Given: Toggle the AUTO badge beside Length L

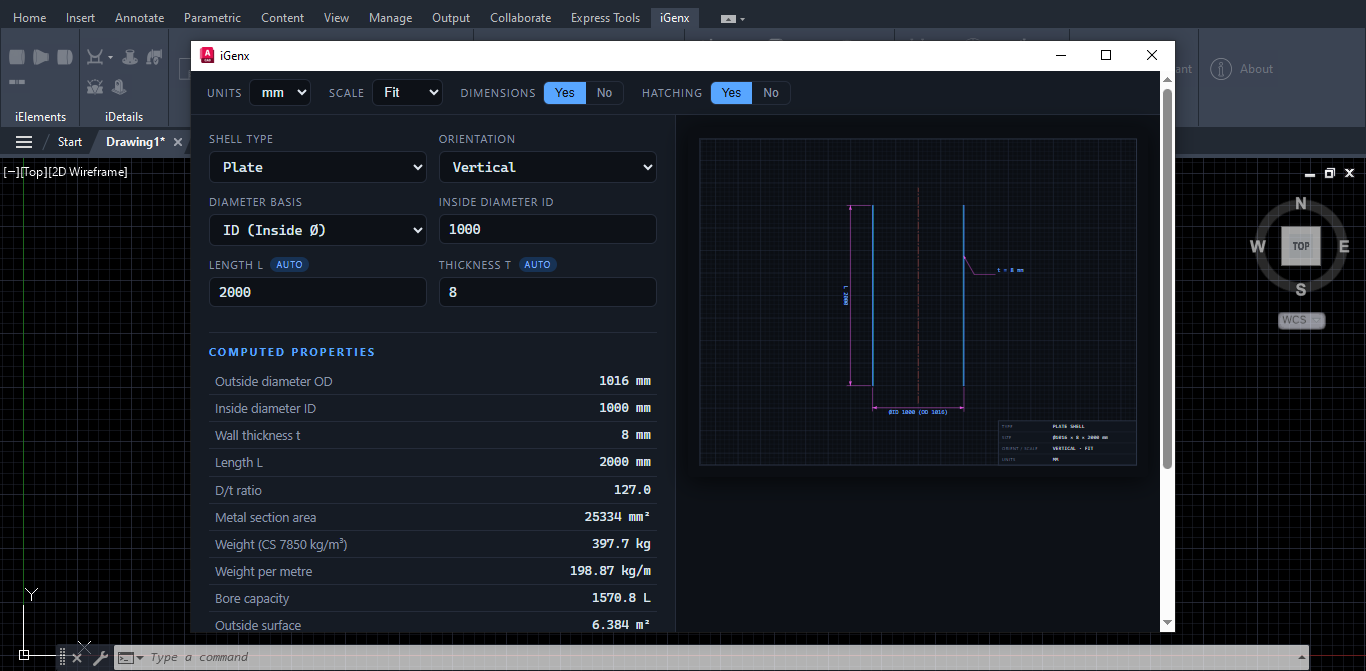Looking at the screenshot, I should point(290,265).
